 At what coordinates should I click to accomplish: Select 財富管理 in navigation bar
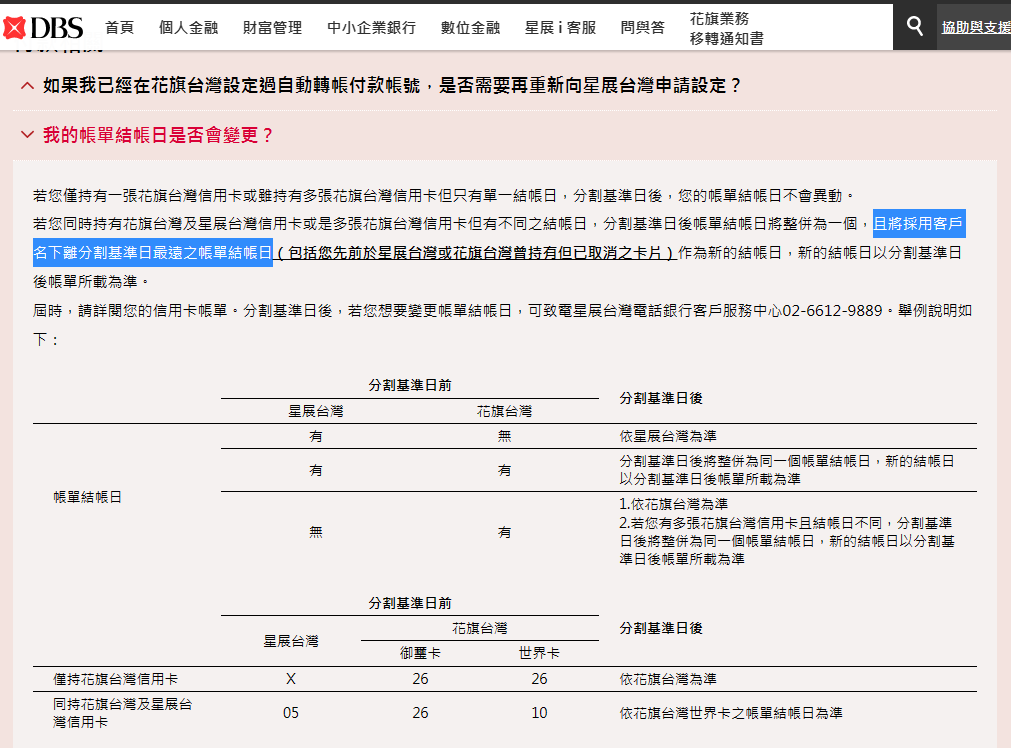pos(272,27)
